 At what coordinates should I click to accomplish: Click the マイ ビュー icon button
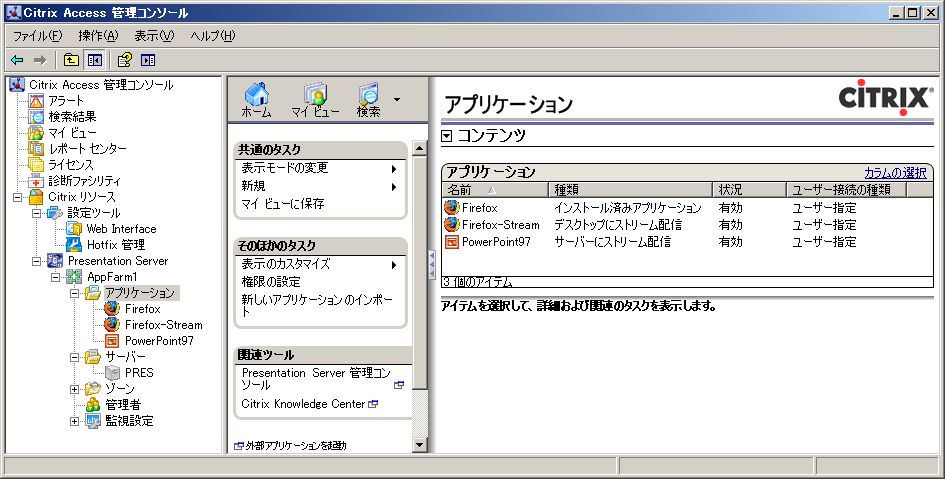(x=315, y=100)
